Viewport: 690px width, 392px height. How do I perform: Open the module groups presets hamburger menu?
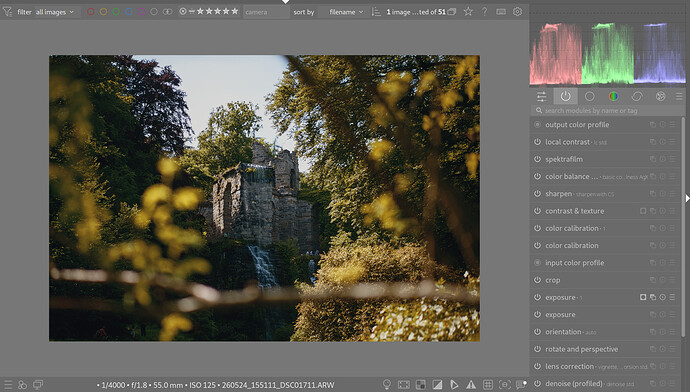[x=679, y=96]
